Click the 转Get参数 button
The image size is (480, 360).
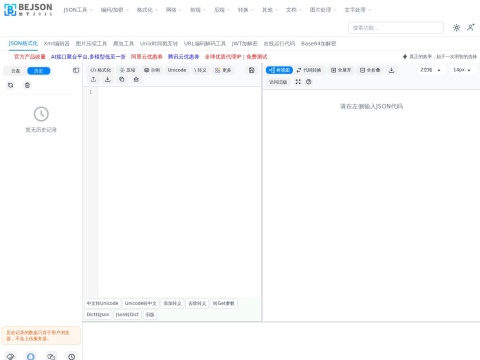coord(224,303)
